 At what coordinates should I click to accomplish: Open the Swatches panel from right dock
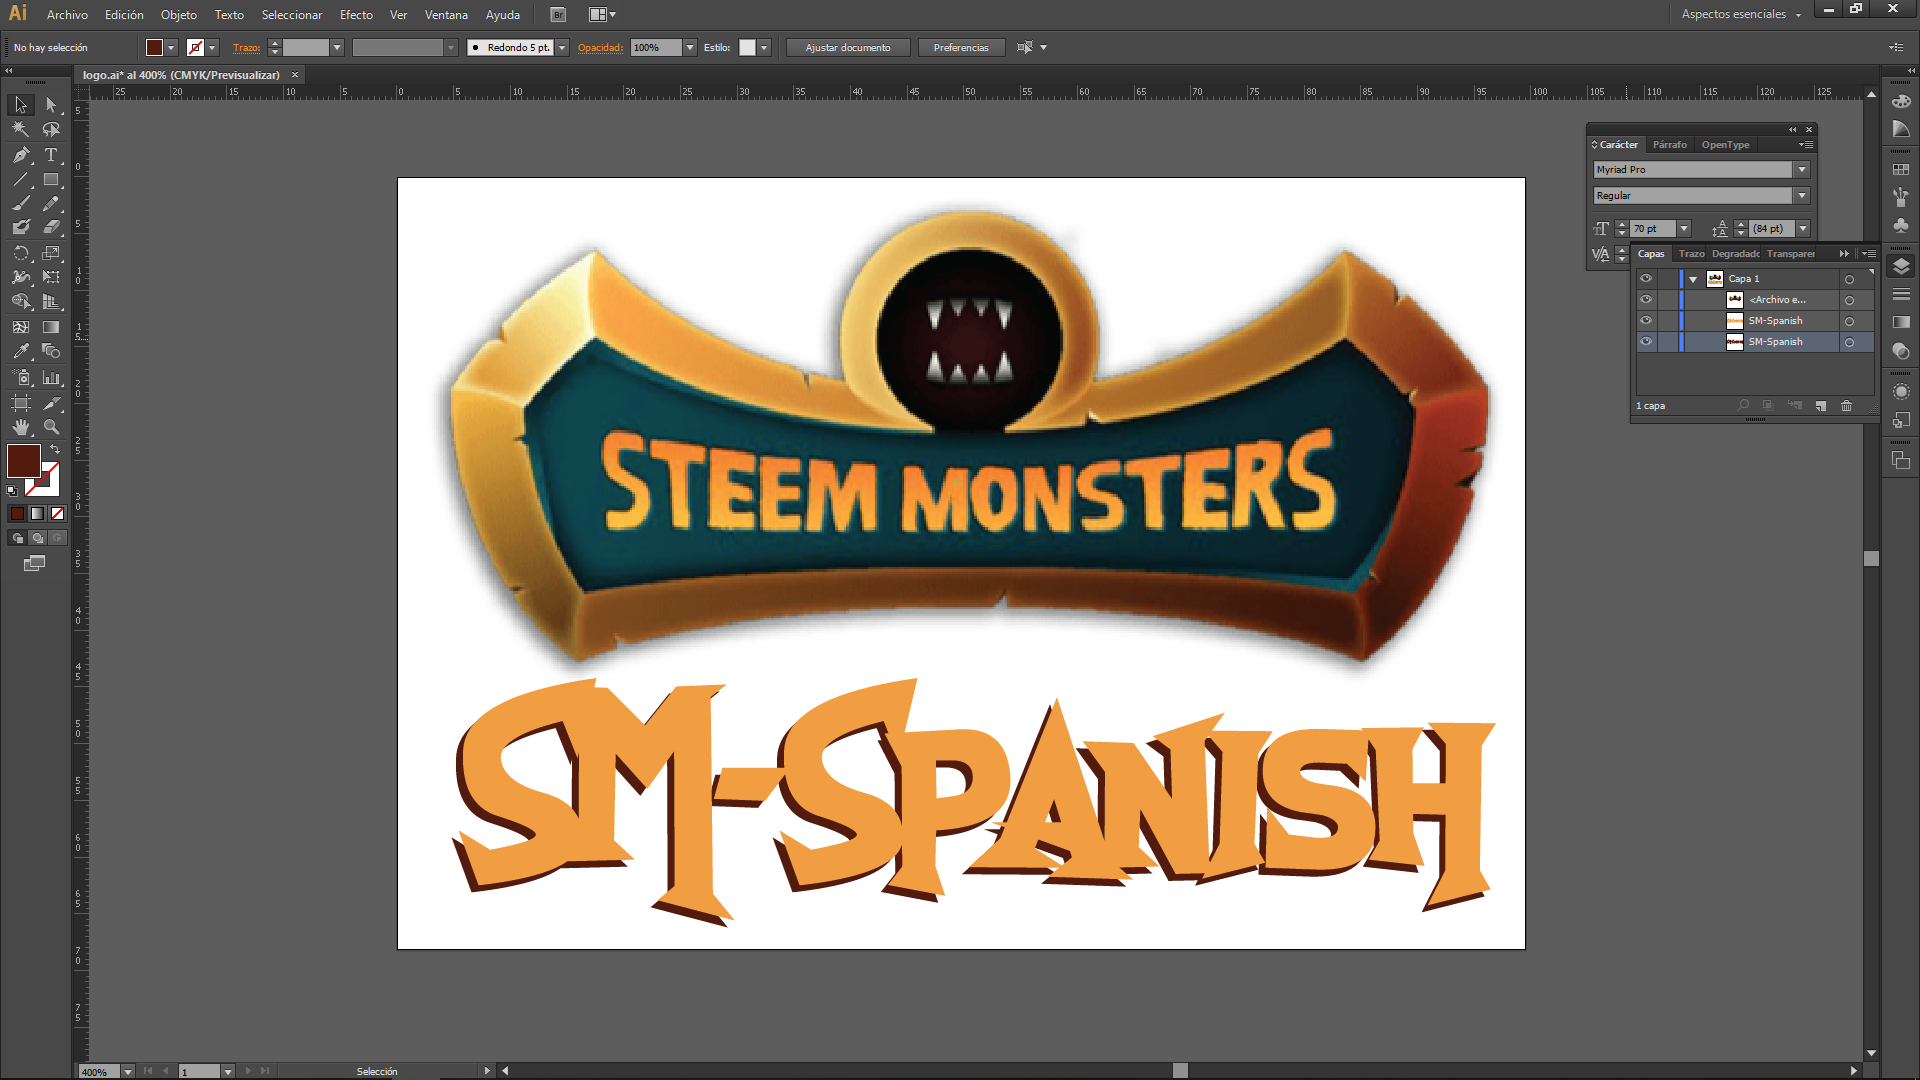pos(1901,170)
